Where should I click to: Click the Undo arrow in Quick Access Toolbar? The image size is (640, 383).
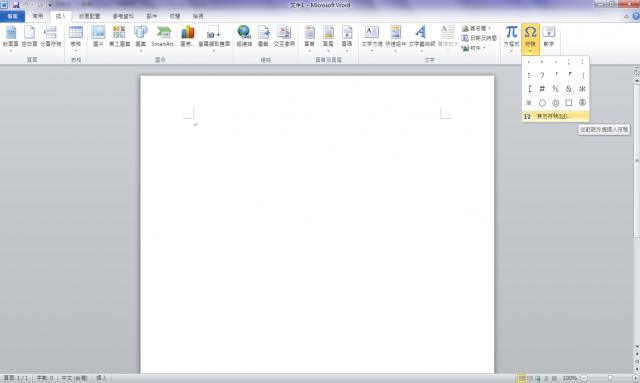25,5
